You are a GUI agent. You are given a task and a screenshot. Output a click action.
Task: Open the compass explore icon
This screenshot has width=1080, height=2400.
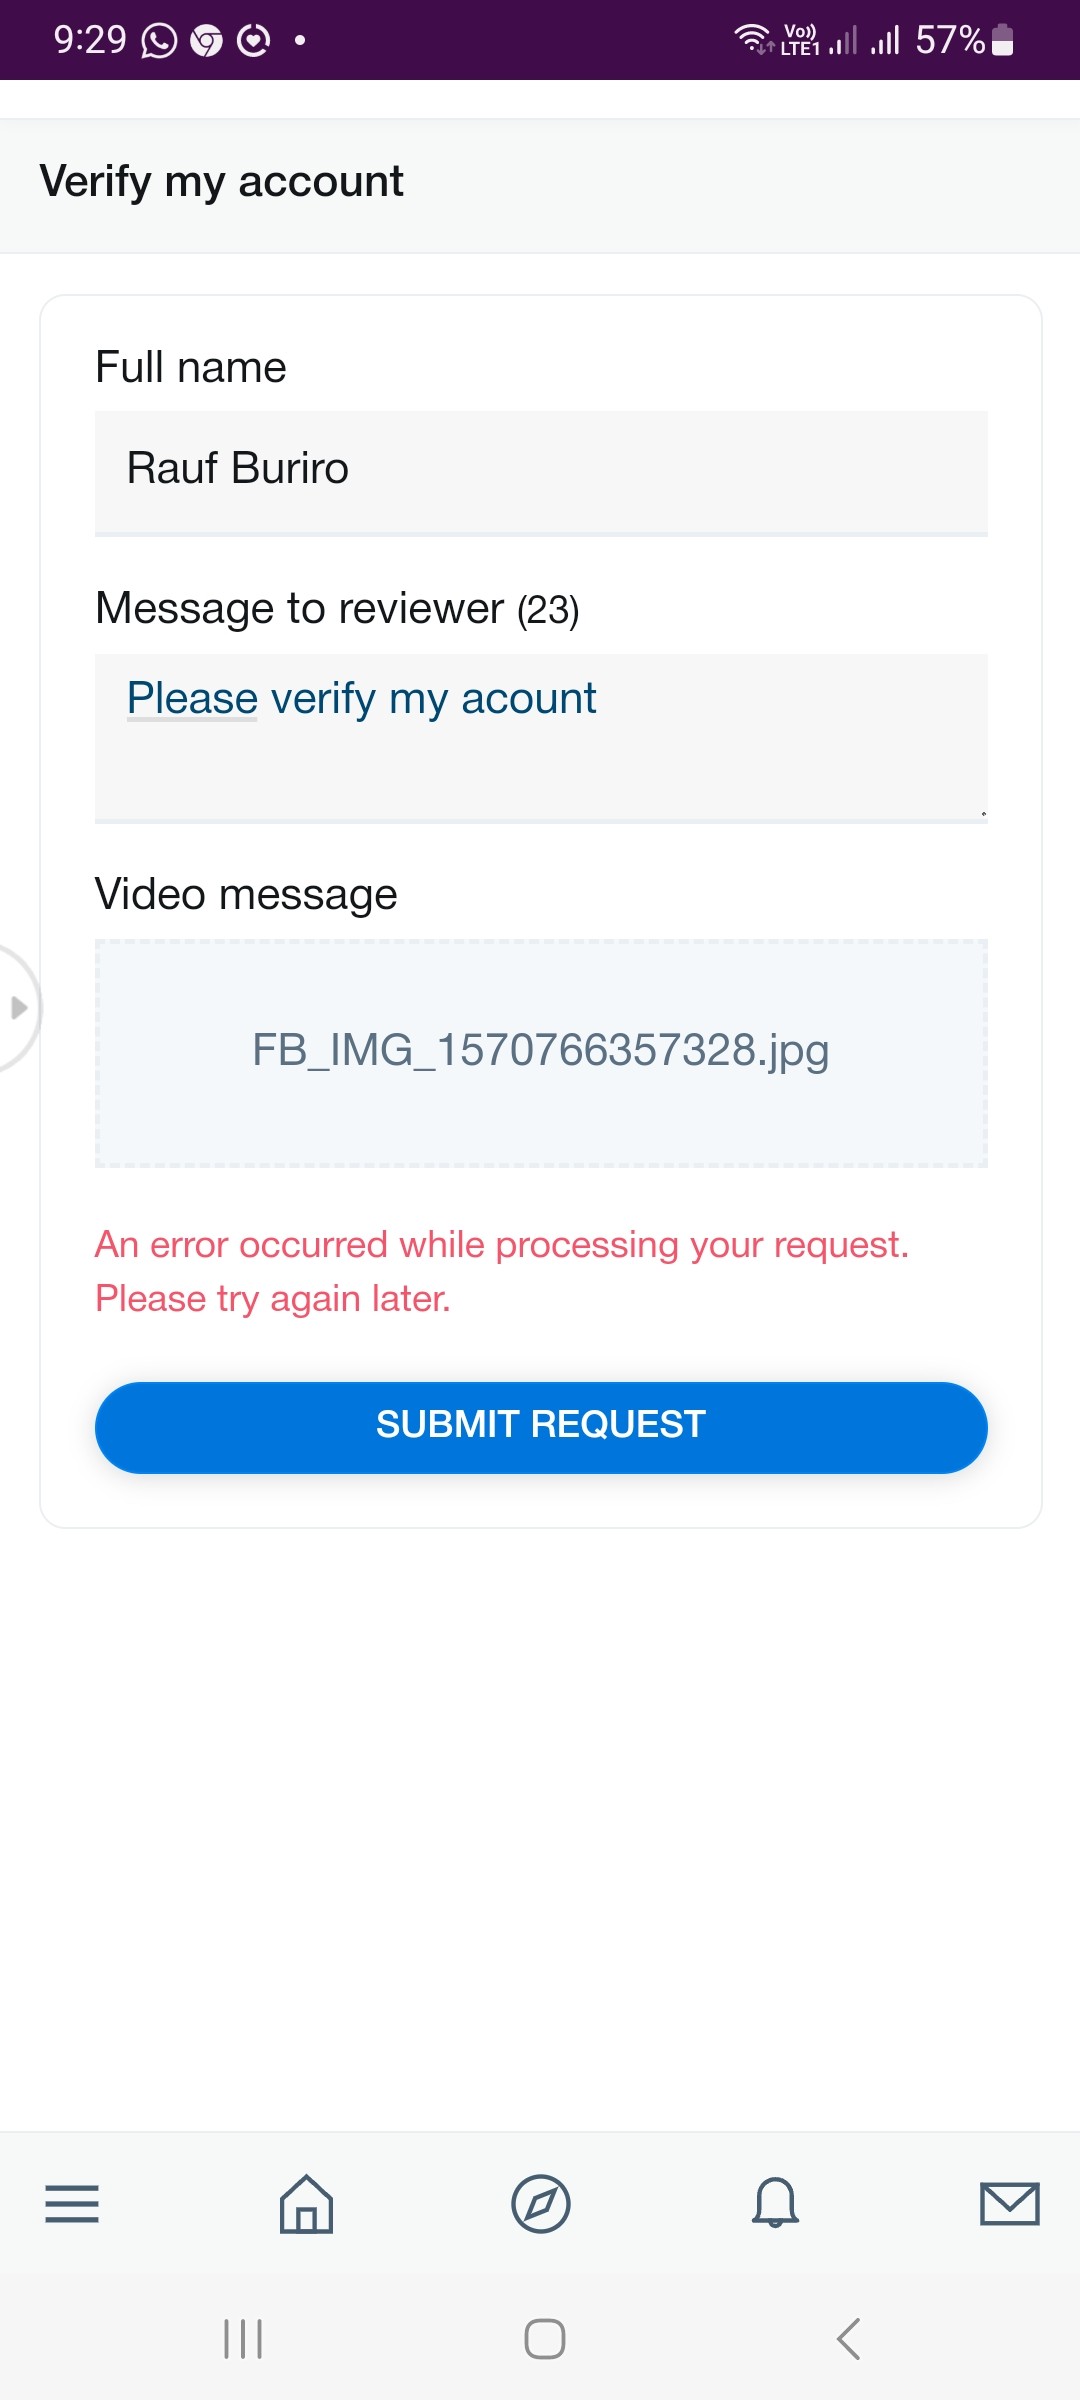541,2204
